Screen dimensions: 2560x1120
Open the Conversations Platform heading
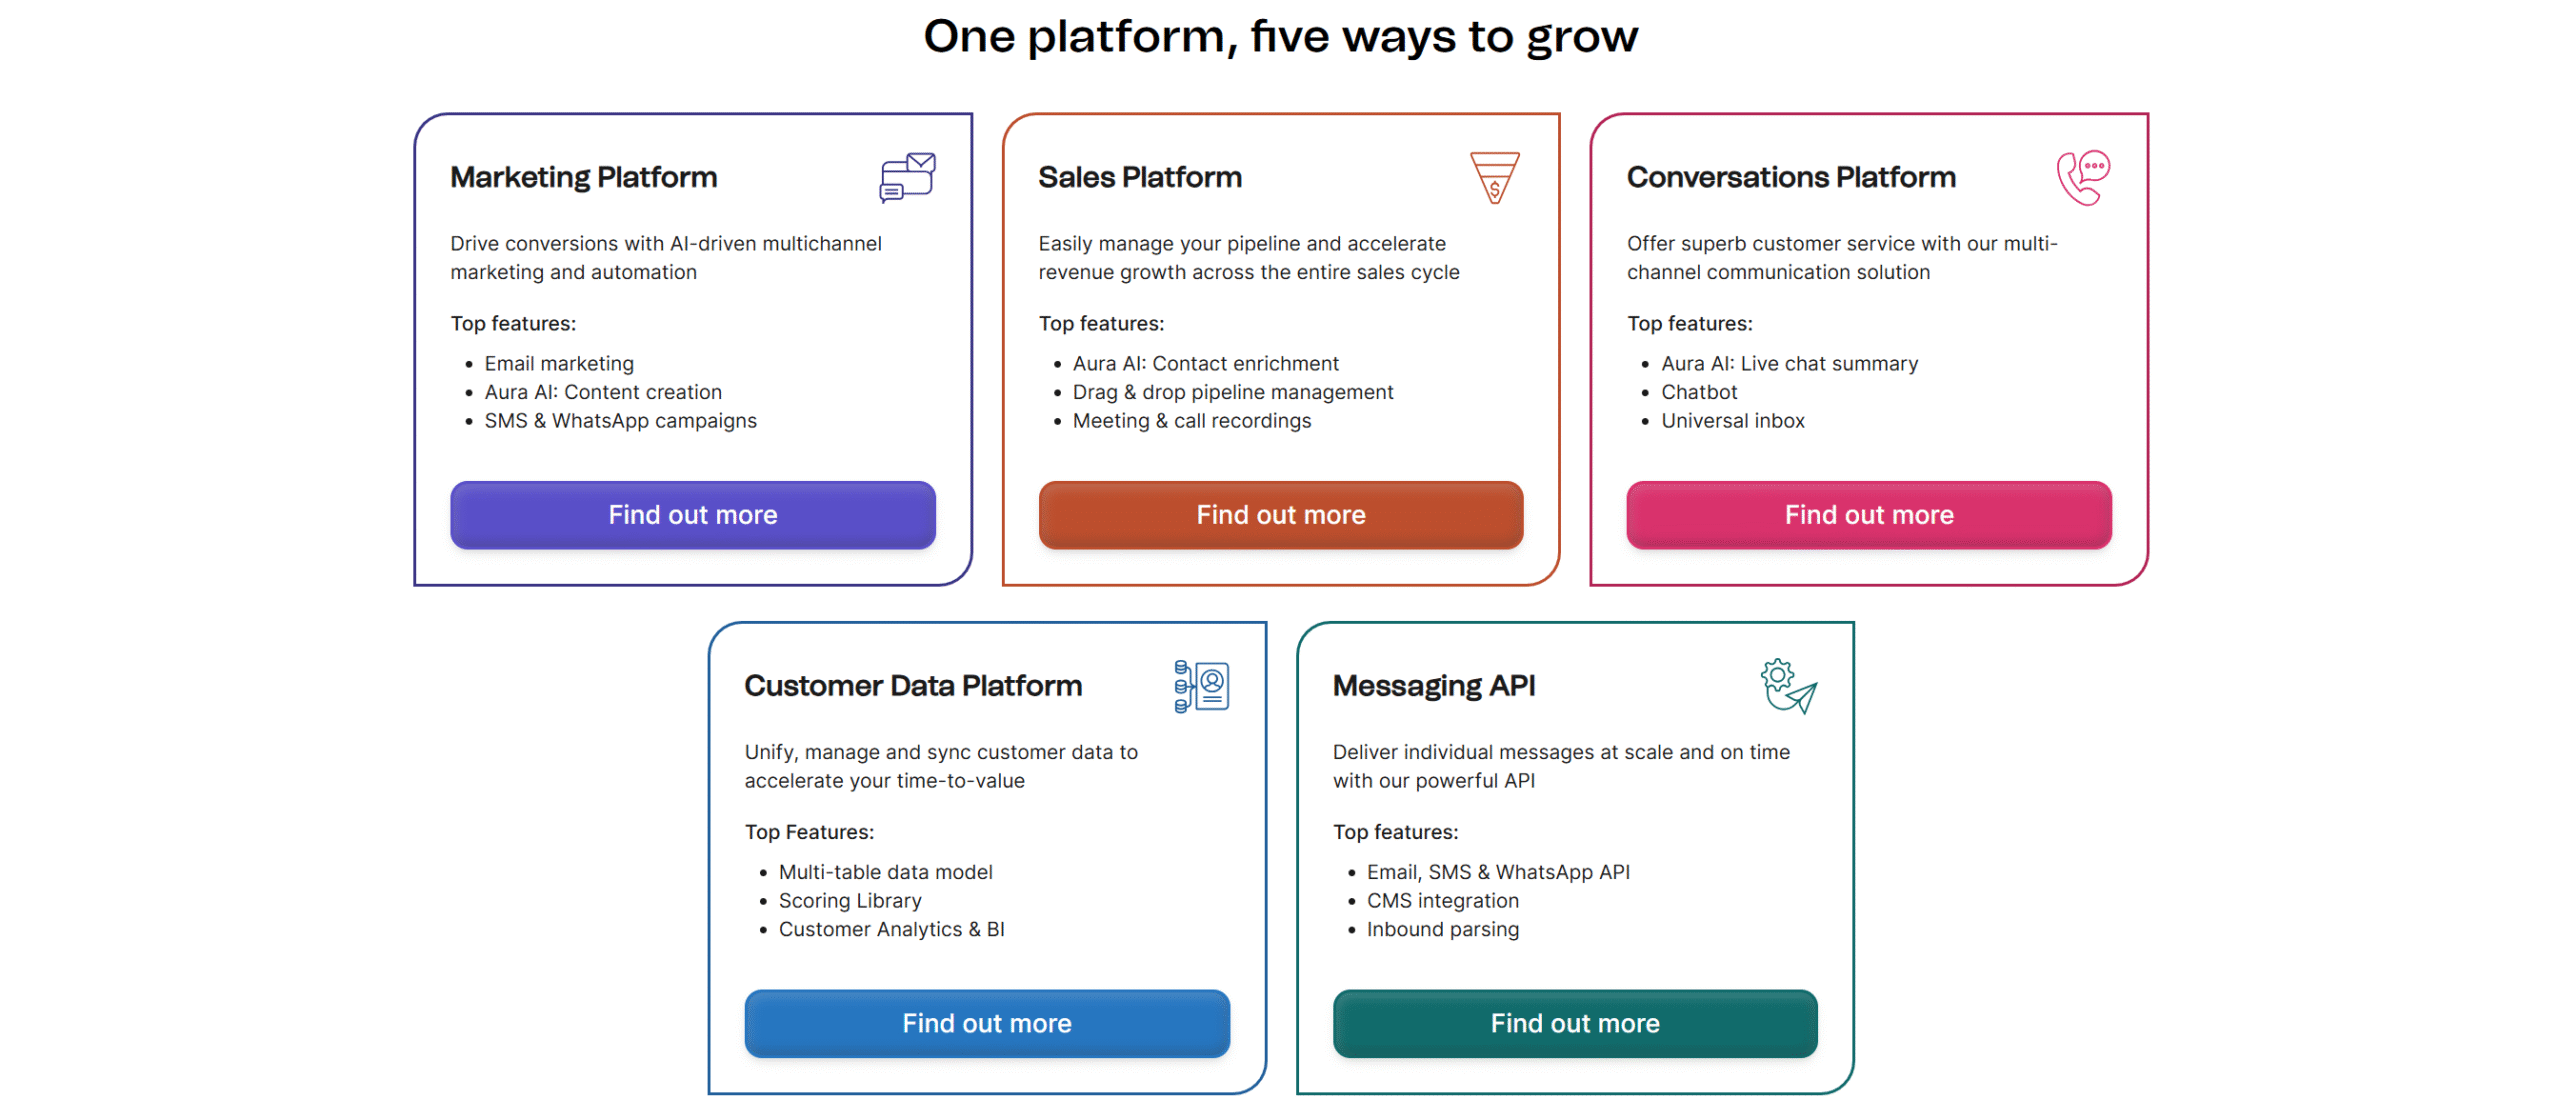pyautogui.click(x=1790, y=177)
